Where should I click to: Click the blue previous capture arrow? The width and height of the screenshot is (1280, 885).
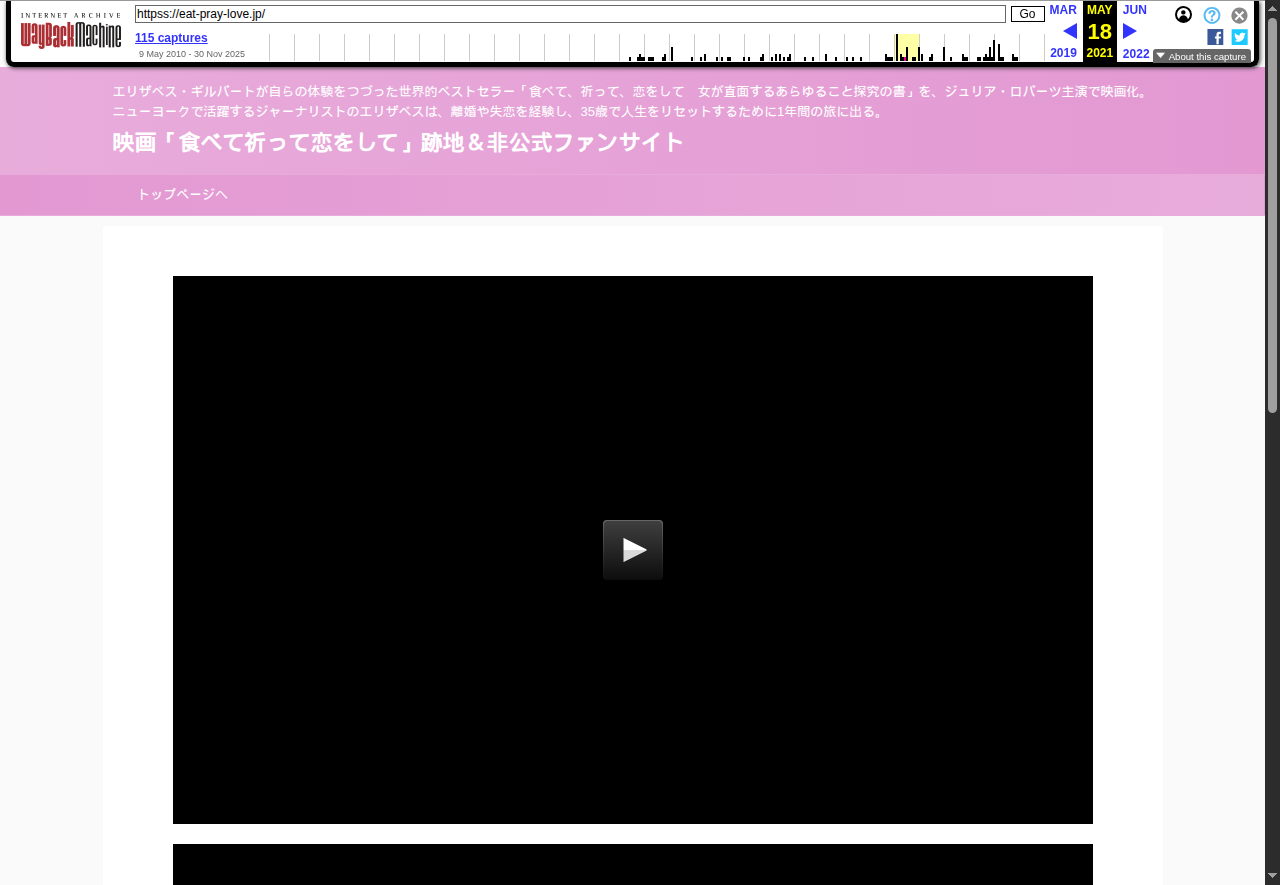click(1069, 31)
